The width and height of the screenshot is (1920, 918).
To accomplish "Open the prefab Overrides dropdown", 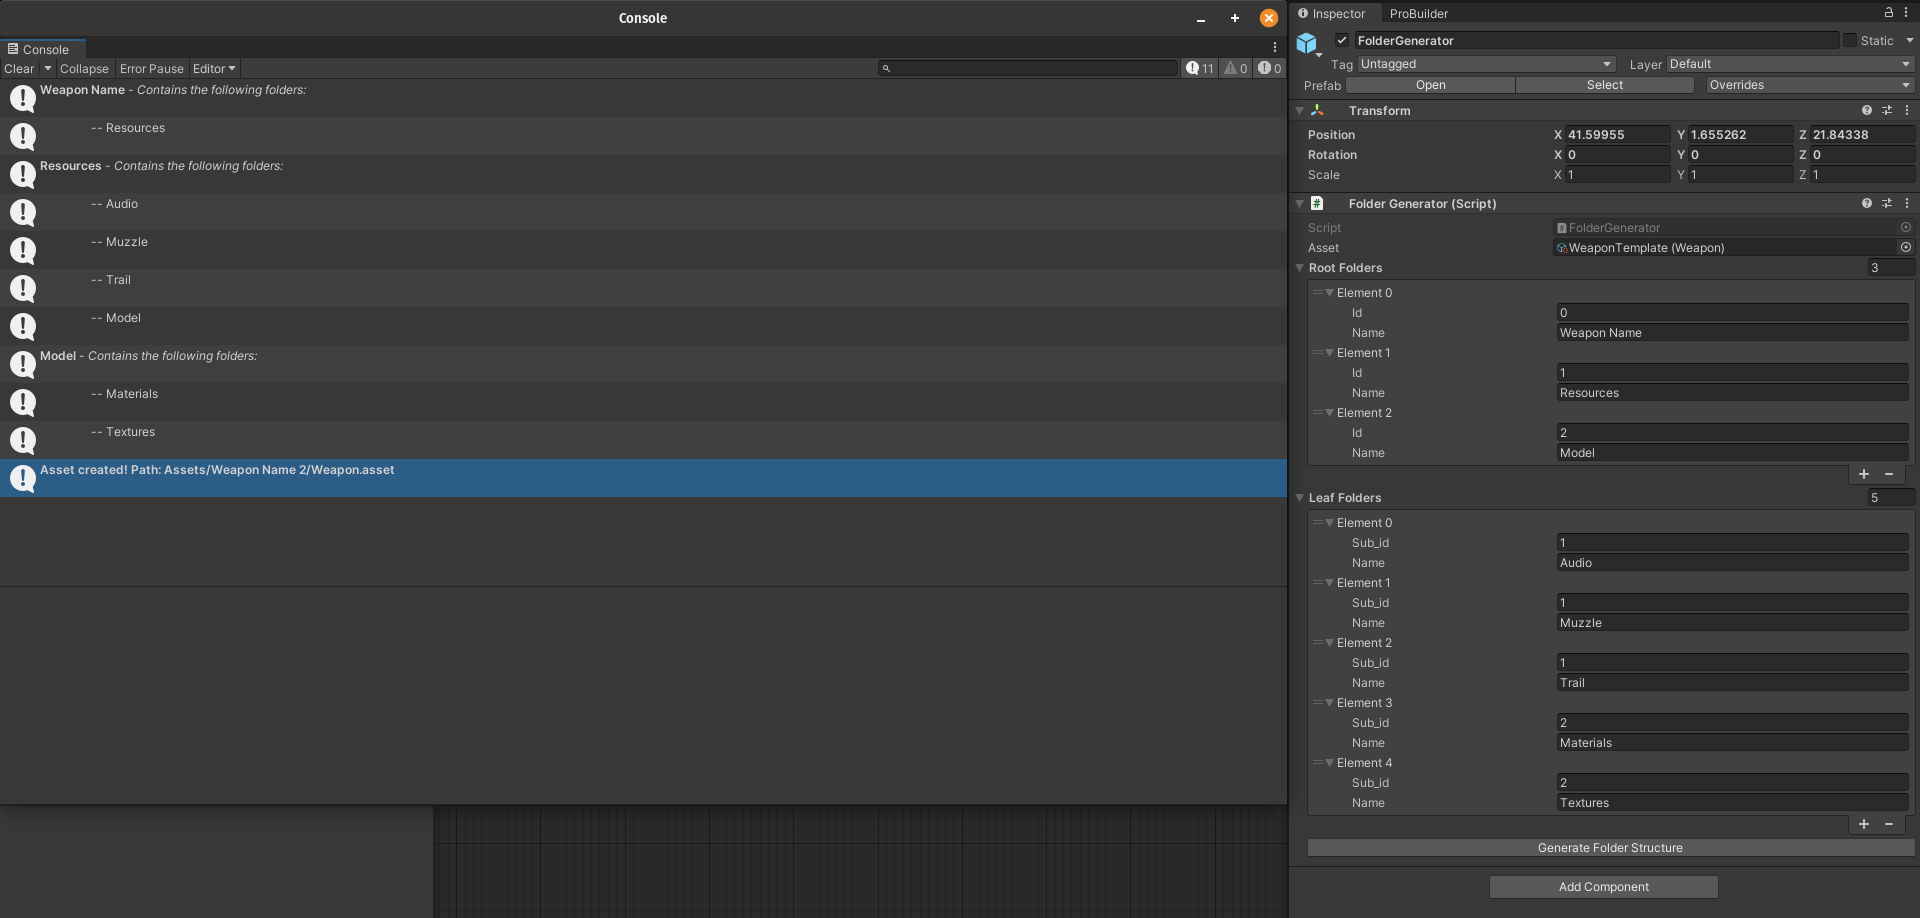I will coord(1810,85).
